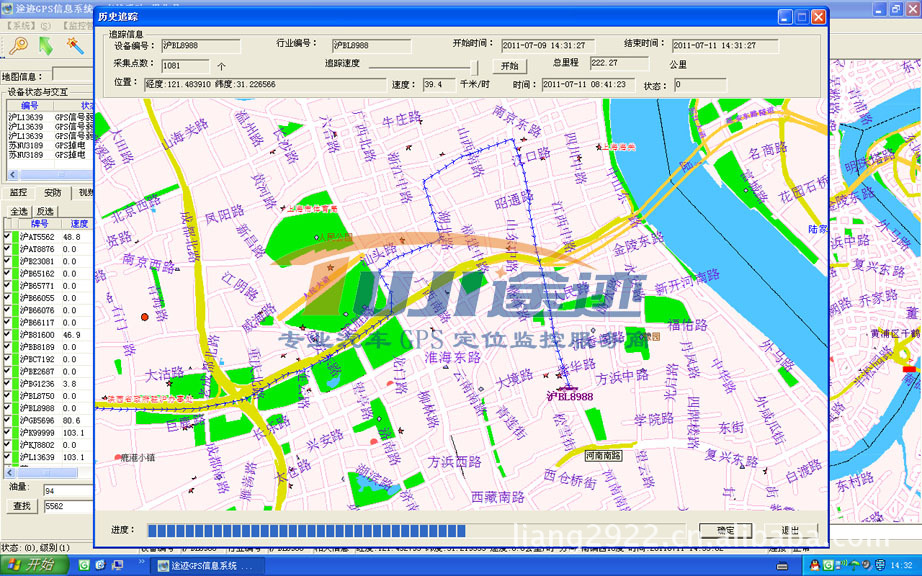The height and width of the screenshot is (576, 922).
Task: Click the 查找 search button
Action: pyautogui.click(x=21, y=507)
